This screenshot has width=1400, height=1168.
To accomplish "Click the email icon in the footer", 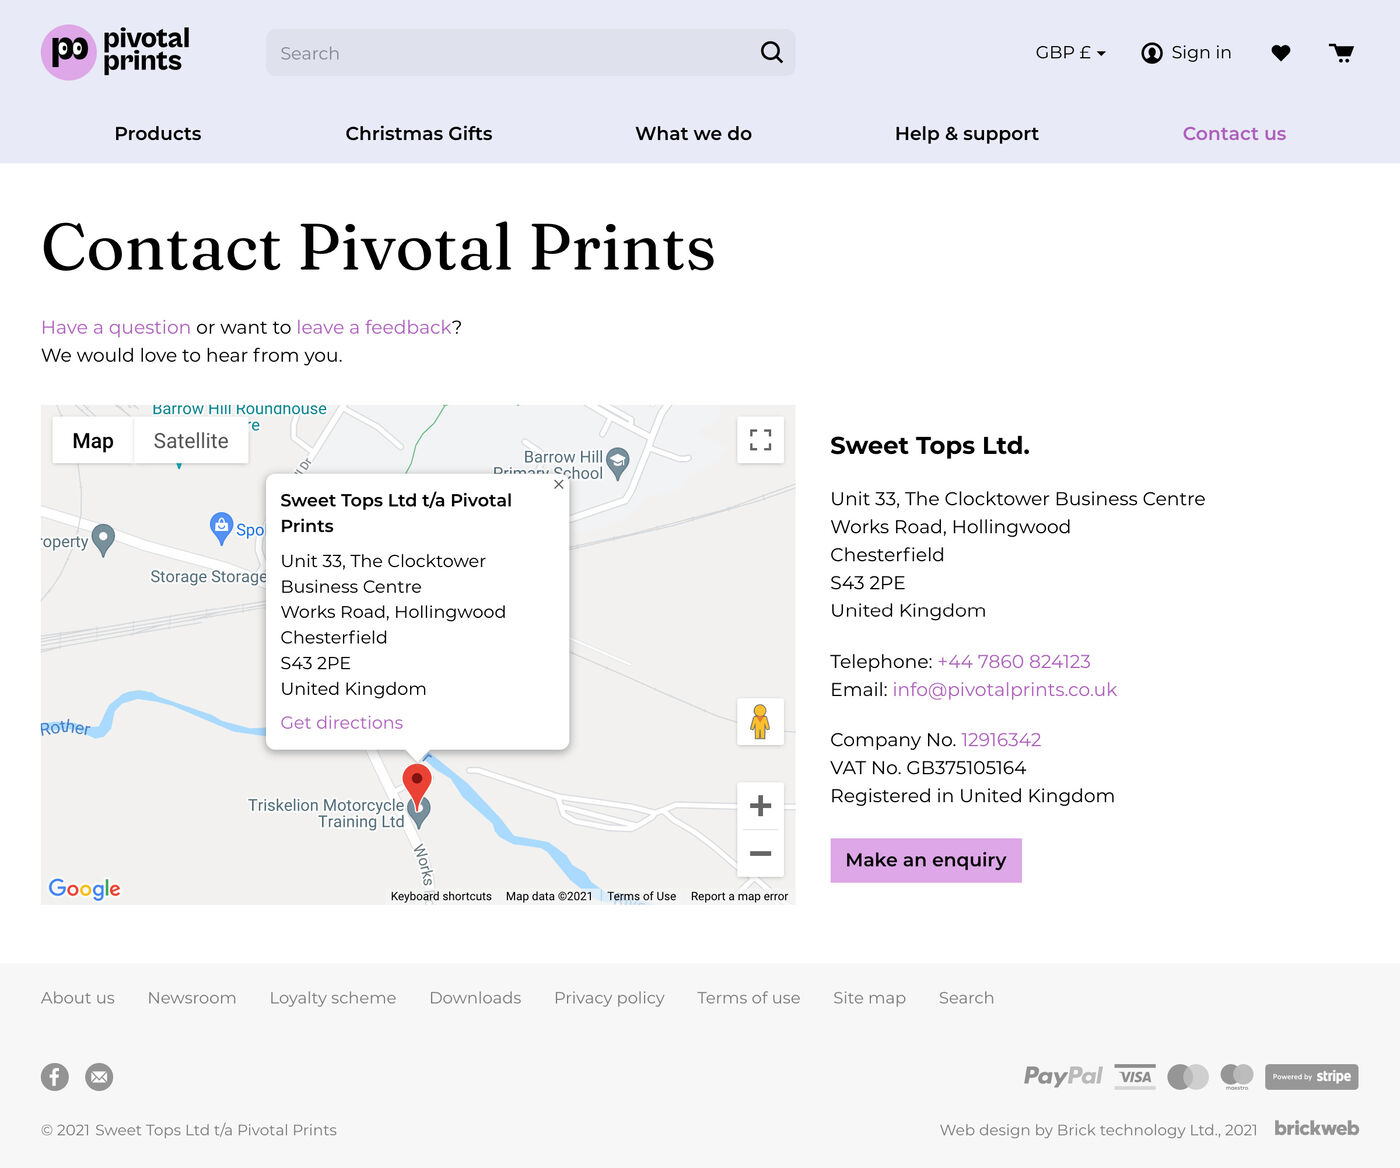I will click(99, 1077).
